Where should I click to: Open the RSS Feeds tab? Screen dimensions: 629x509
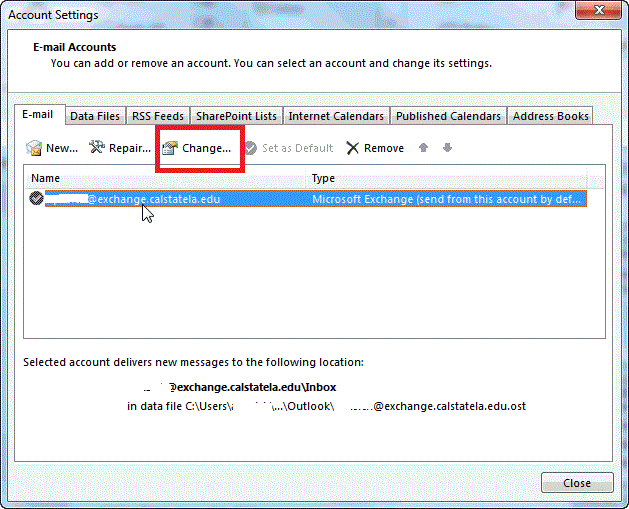(158, 116)
